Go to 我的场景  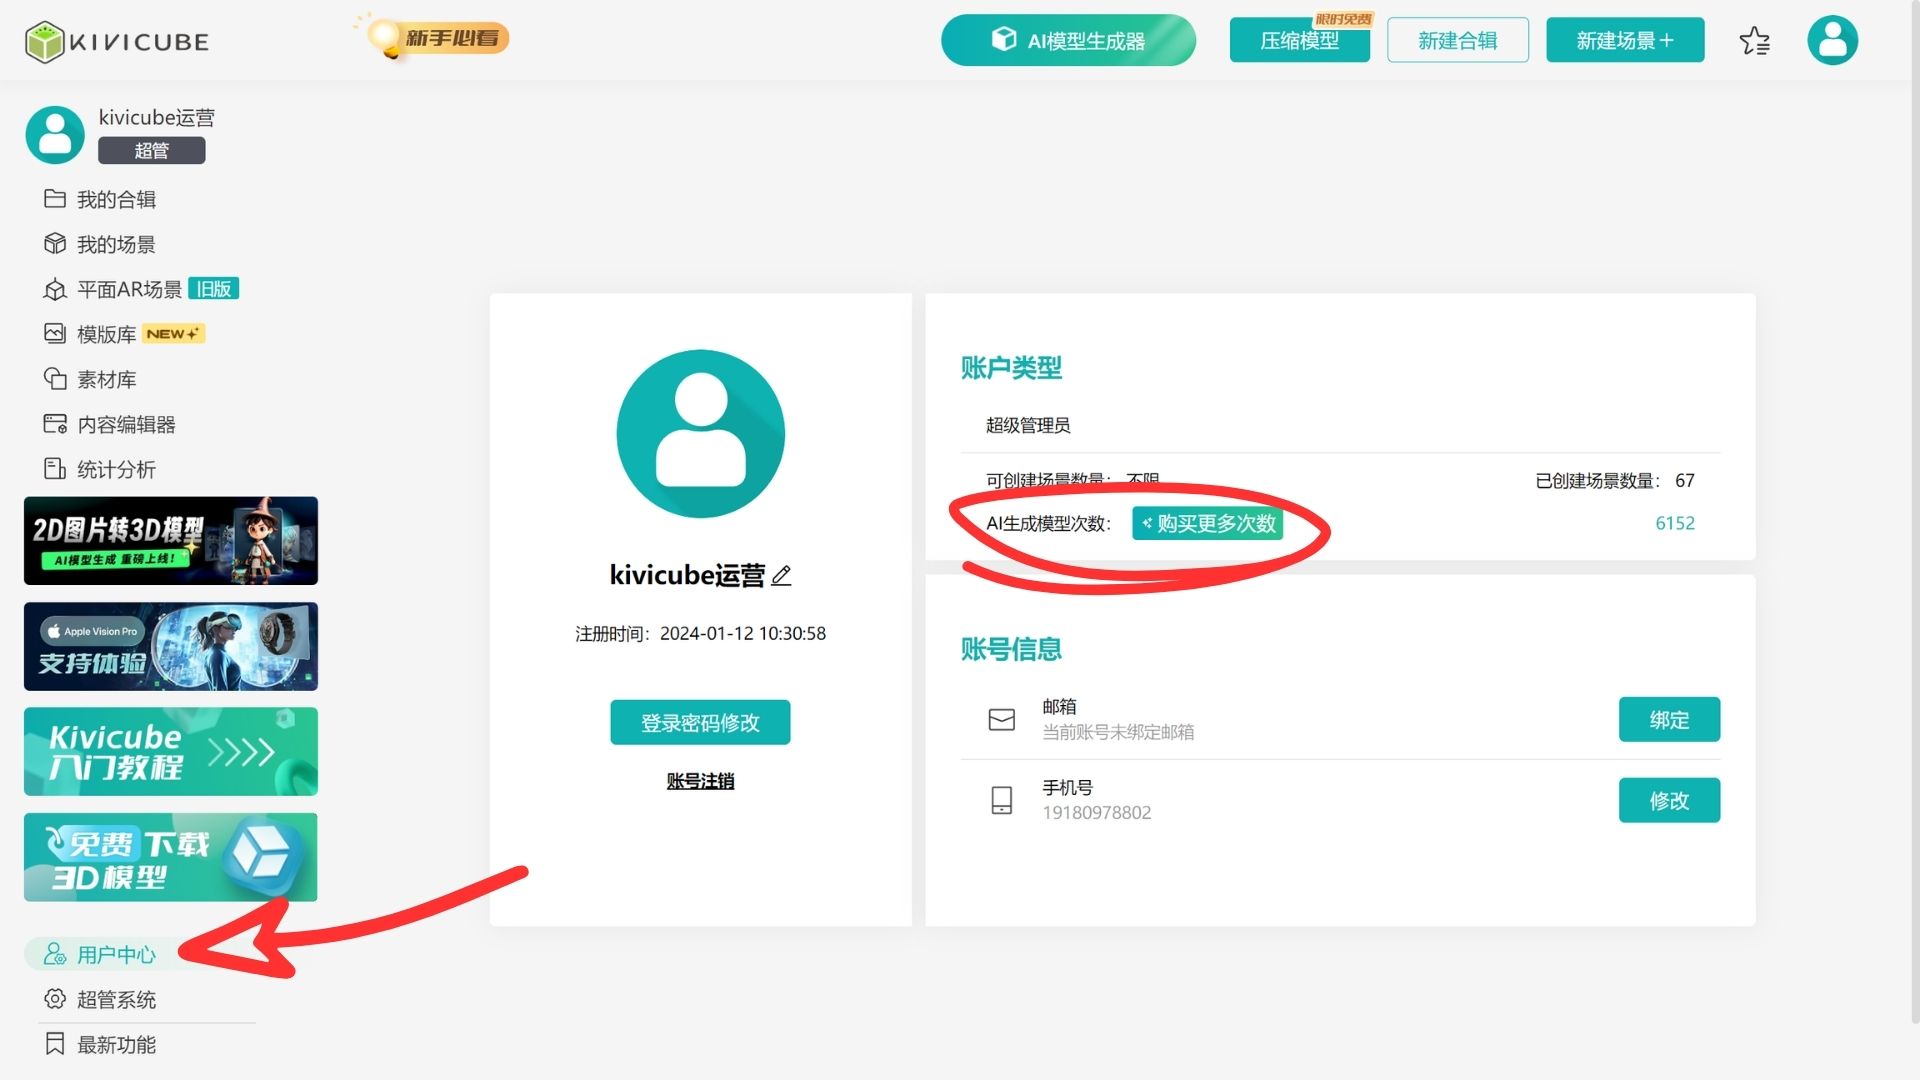[x=116, y=244]
